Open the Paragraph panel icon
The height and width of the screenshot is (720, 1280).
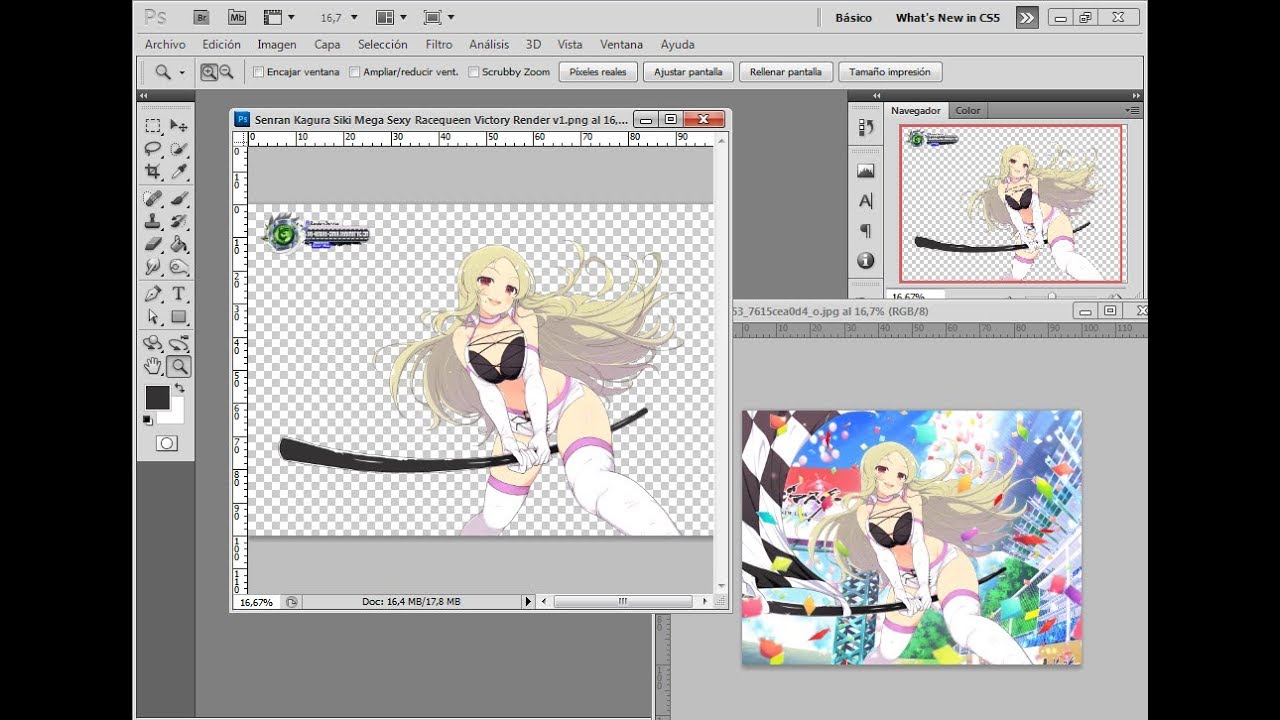click(x=866, y=231)
